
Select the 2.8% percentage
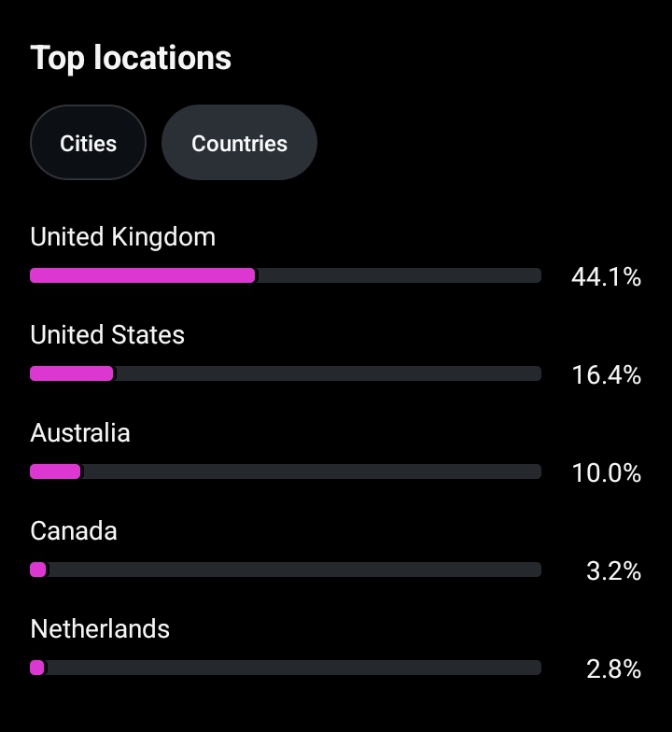pos(613,669)
